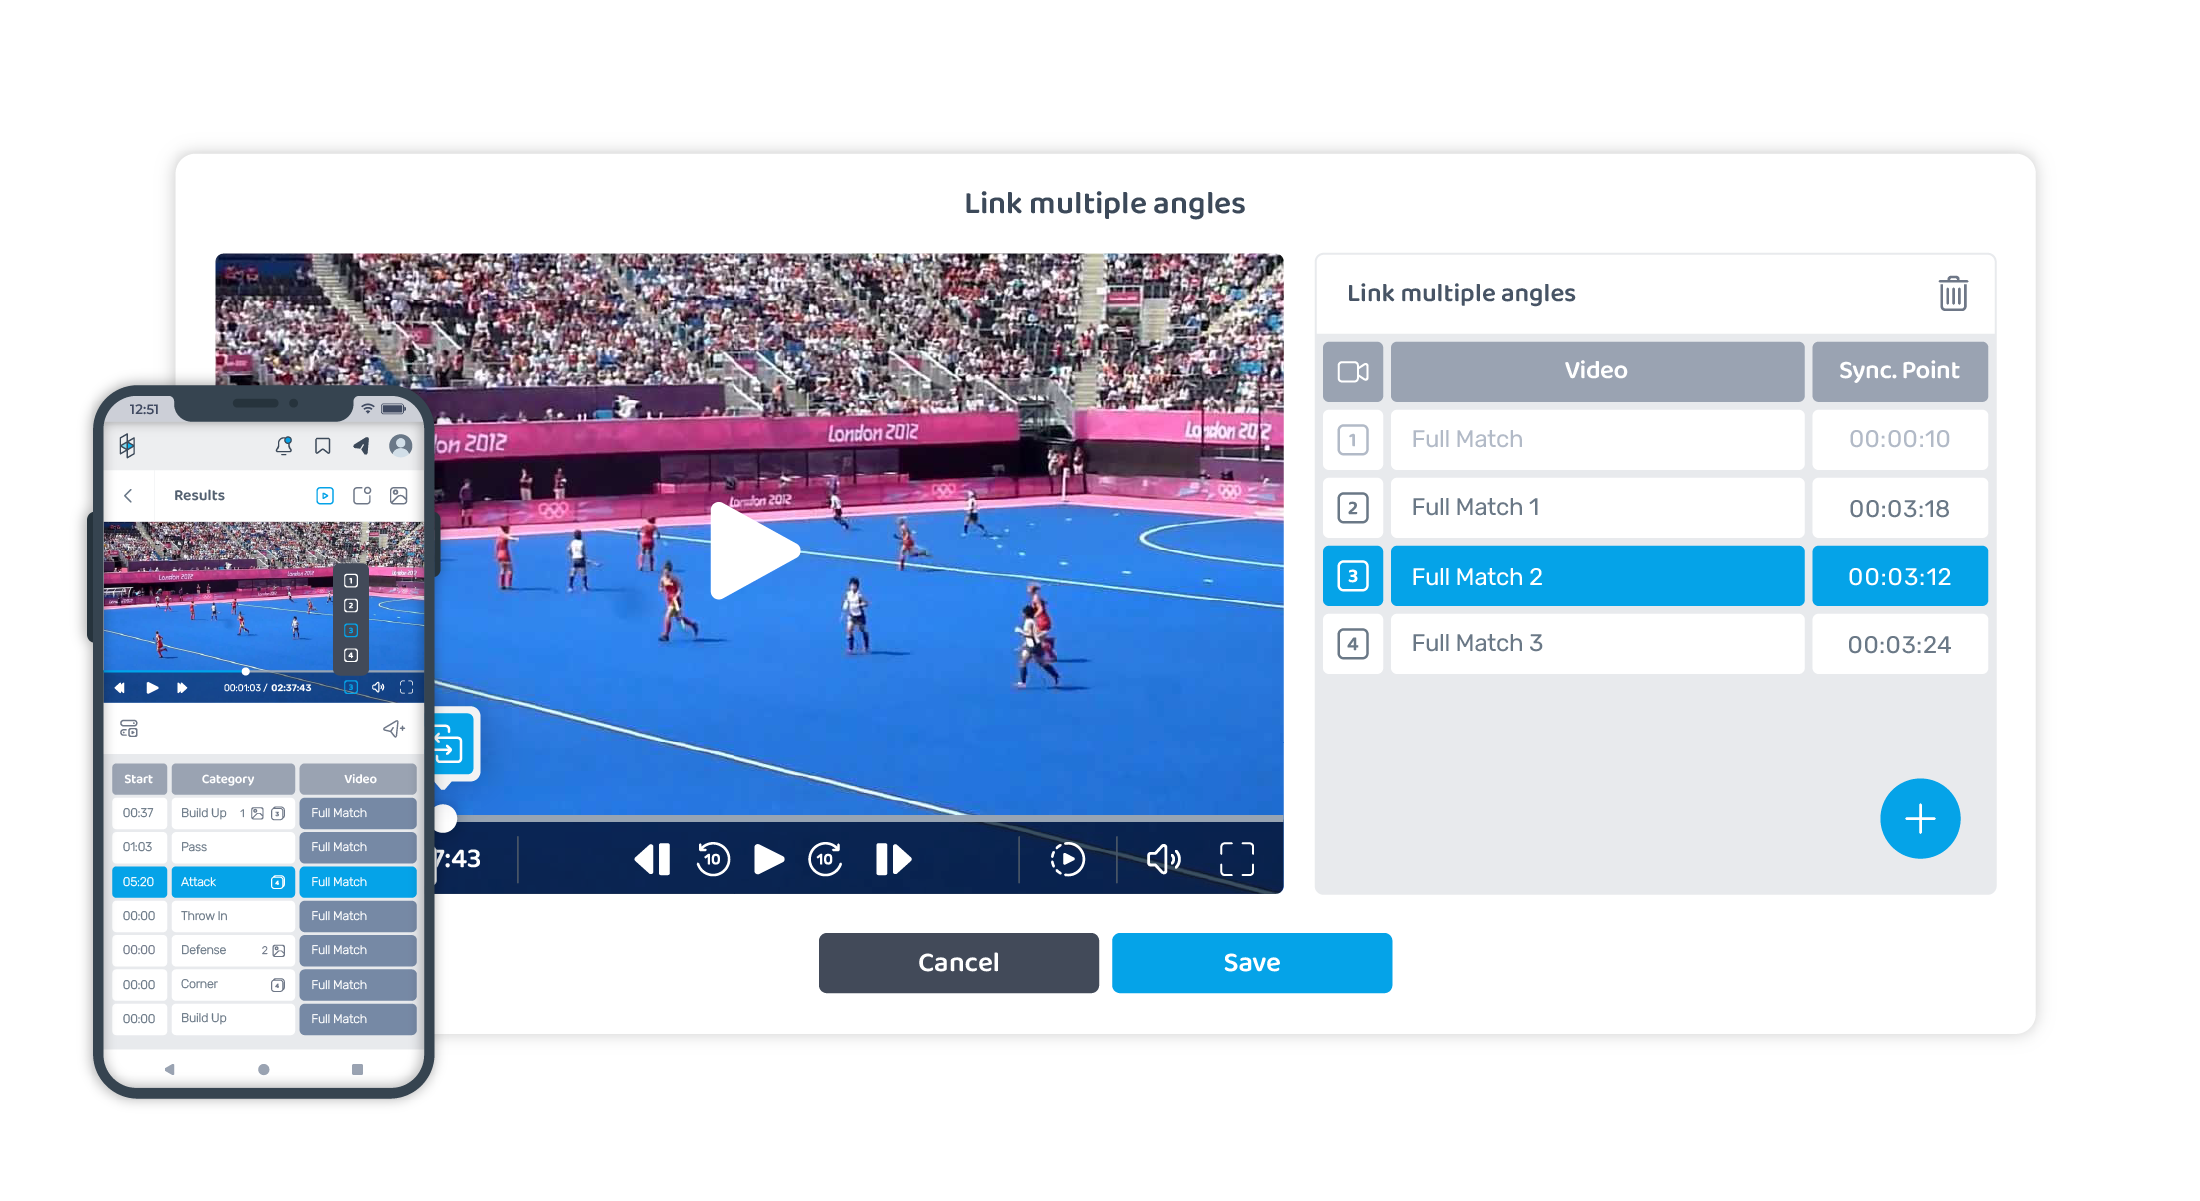Select angle number 4 checkbox in list
This screenshot has height=1201, width=2200.
(1352, 643)
